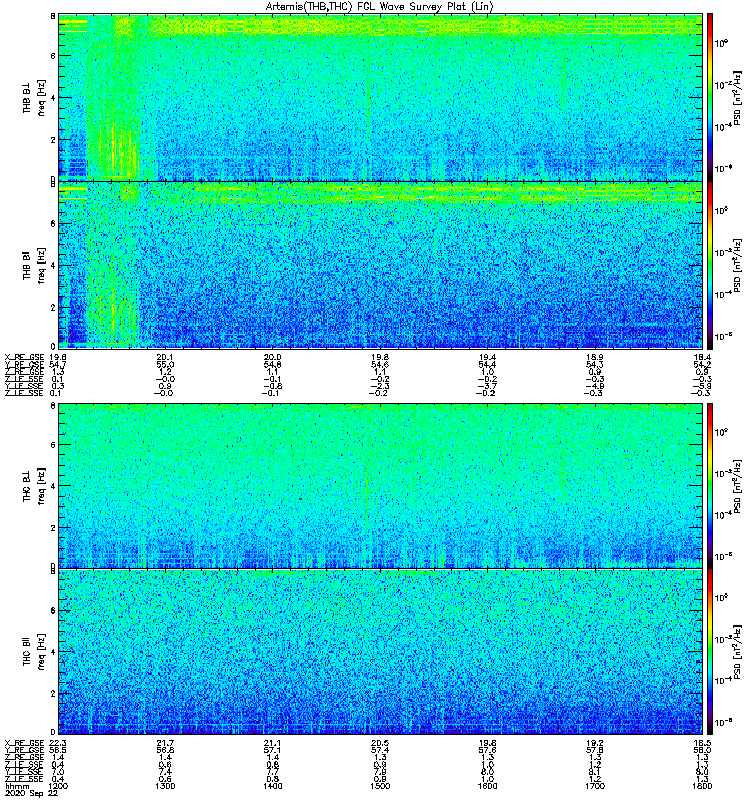Click the plot title 'Artemis(THB,THC) FGL Wave Survey Plot'
This screenshot has width=750, height=800.
coord(379,6)
